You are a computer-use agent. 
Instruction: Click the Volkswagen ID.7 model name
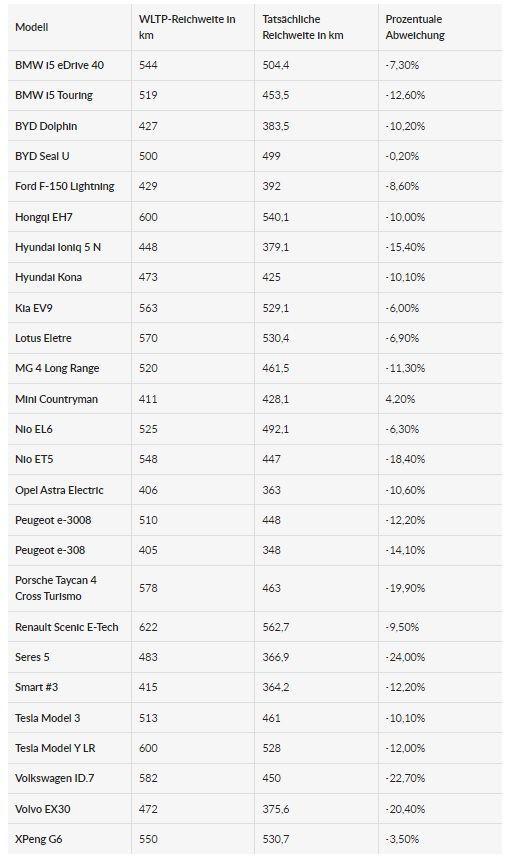point(55,778)
